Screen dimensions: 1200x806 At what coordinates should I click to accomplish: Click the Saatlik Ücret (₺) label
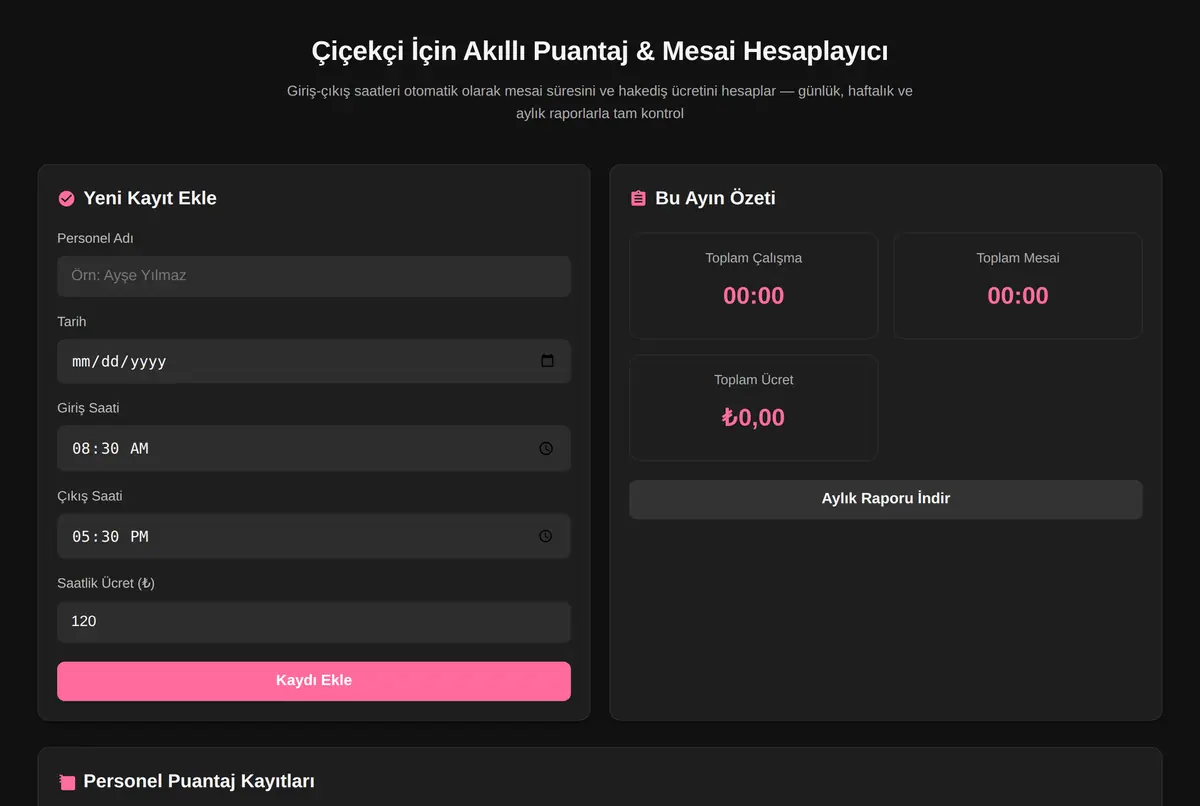tap(106, 583)
